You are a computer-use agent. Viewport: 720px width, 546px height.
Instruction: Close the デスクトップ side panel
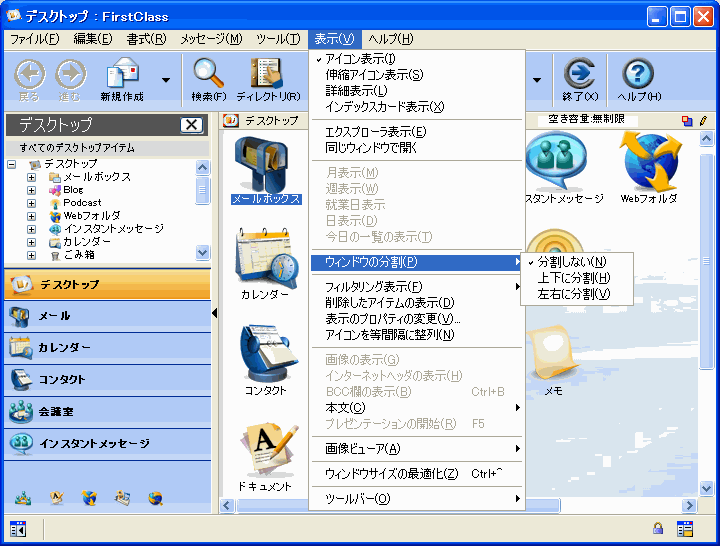pos(191,125)
